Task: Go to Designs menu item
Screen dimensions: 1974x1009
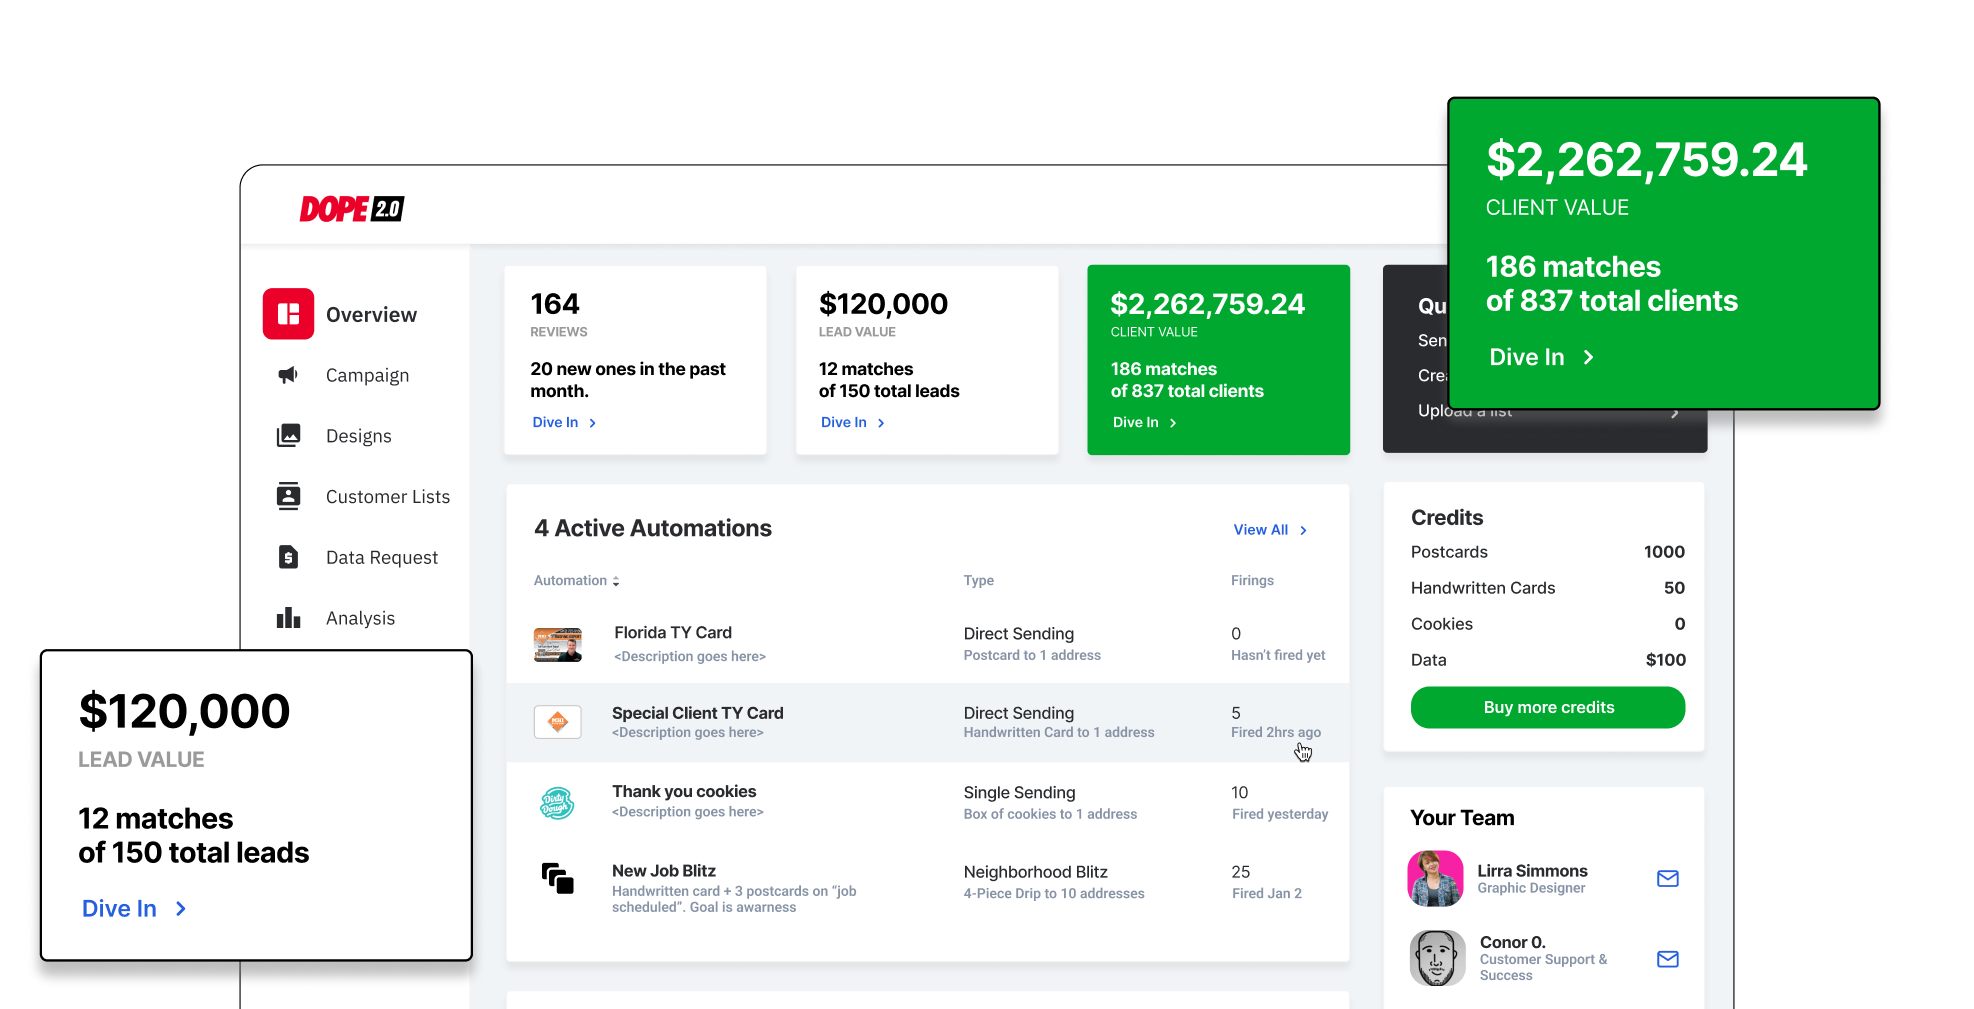Action: (x=358, y=436)
